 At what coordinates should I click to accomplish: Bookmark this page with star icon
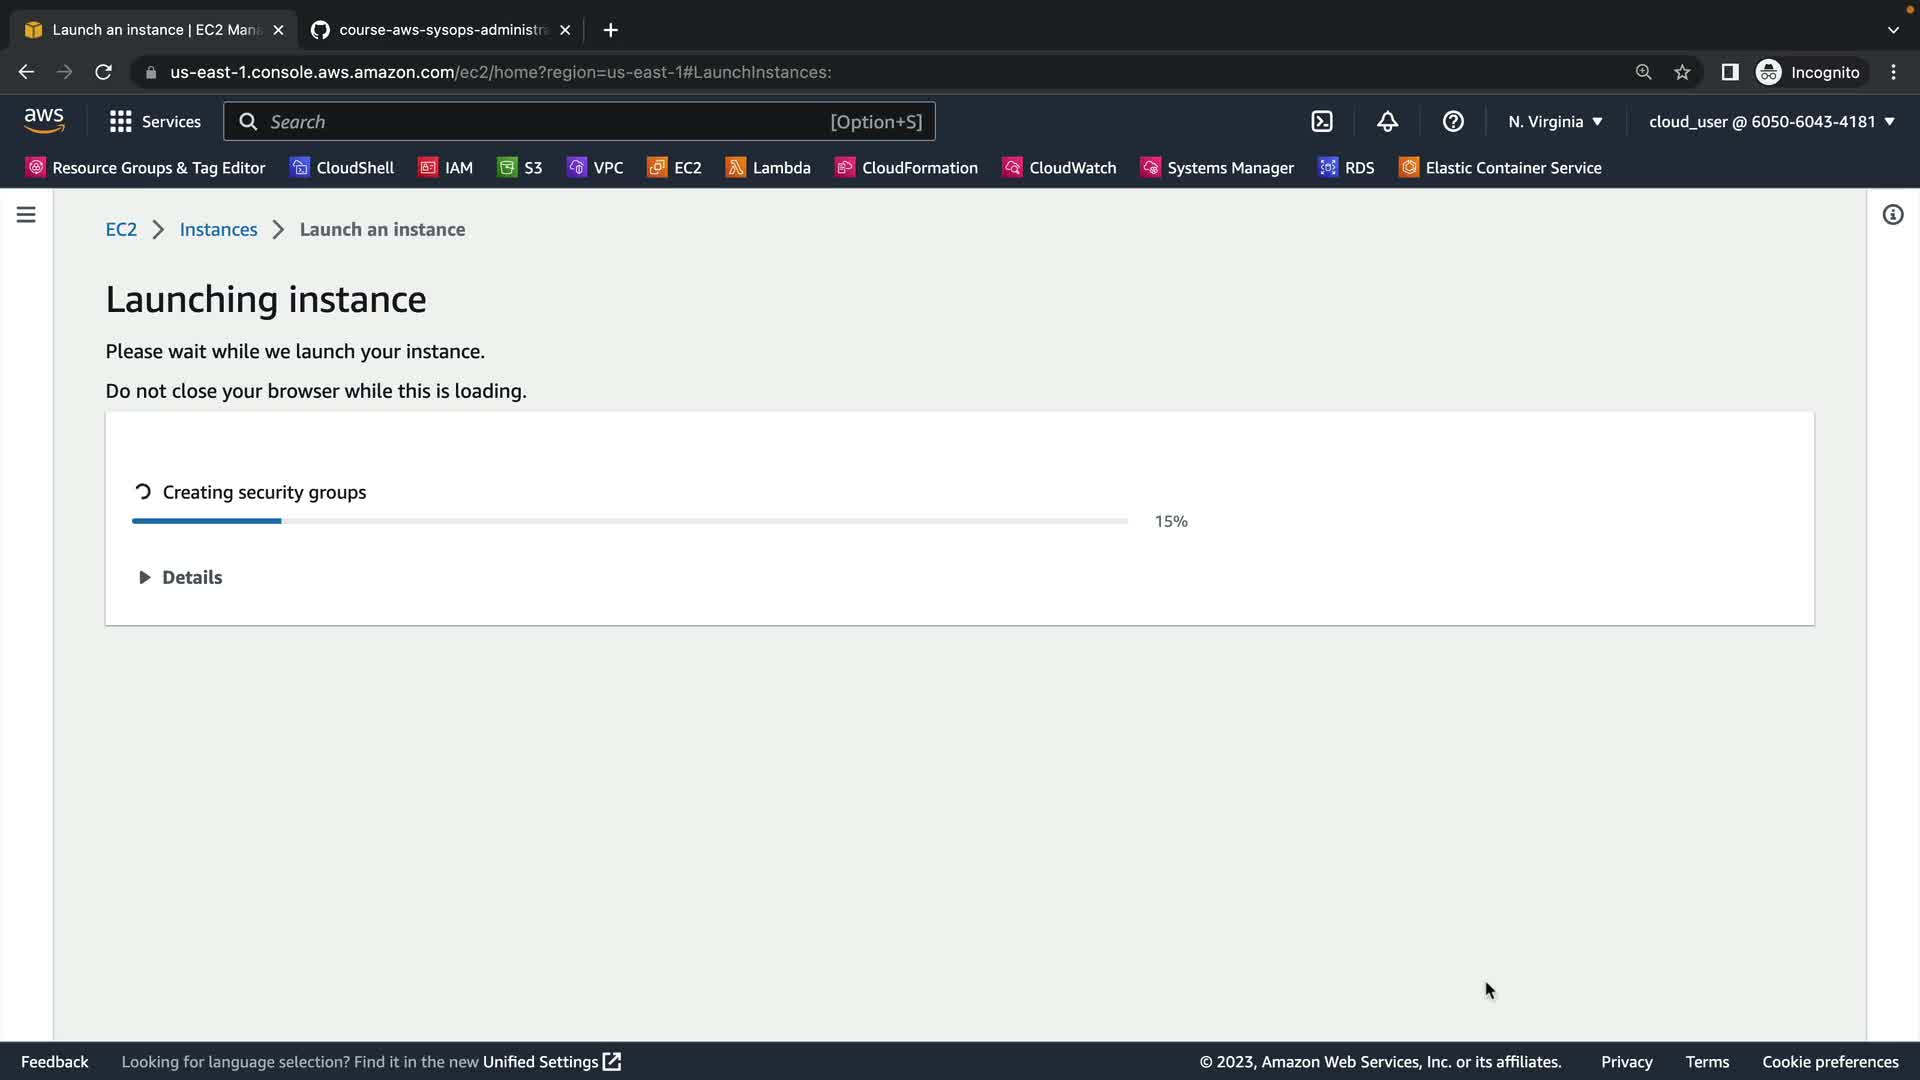pyautogui.click(x=1682, y=72)
